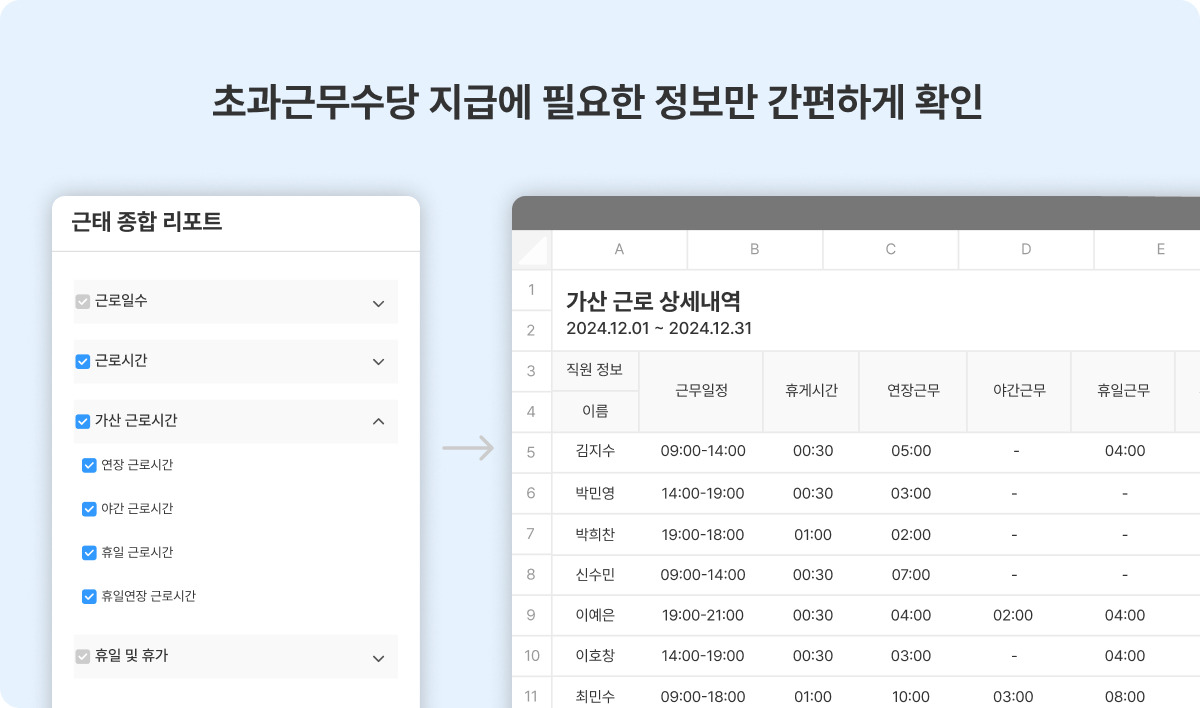
Task: Uncheck the 가산 근로시간 checkbox
Action: (83, 422)
